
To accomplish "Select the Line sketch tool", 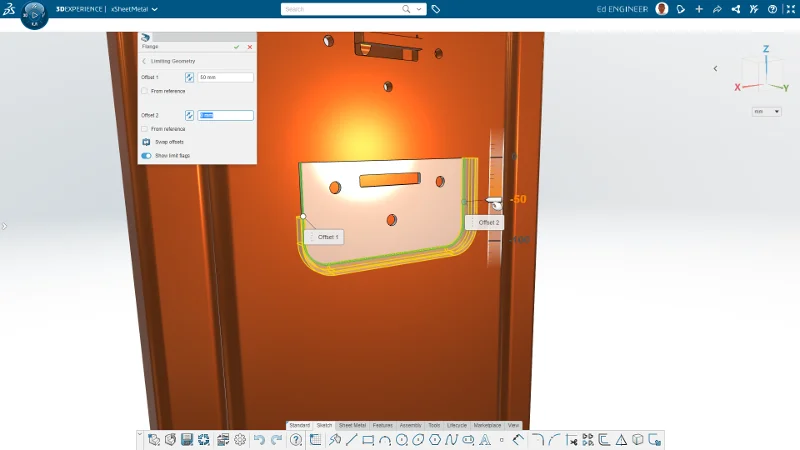I will point(352,440).
